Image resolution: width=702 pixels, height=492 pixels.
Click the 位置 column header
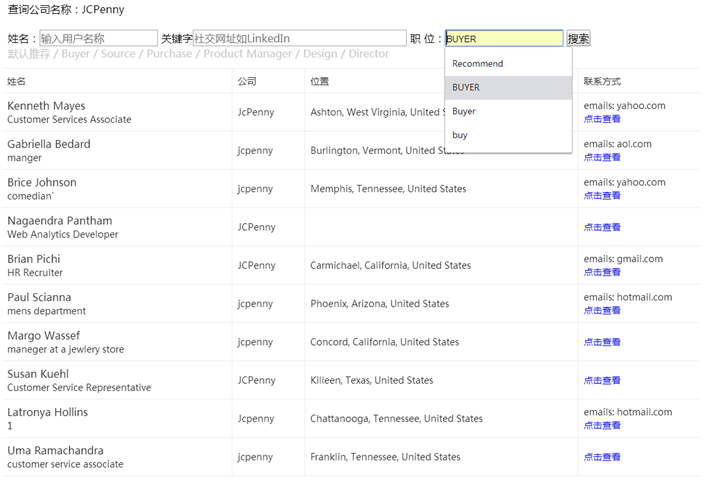click(320, 81)
